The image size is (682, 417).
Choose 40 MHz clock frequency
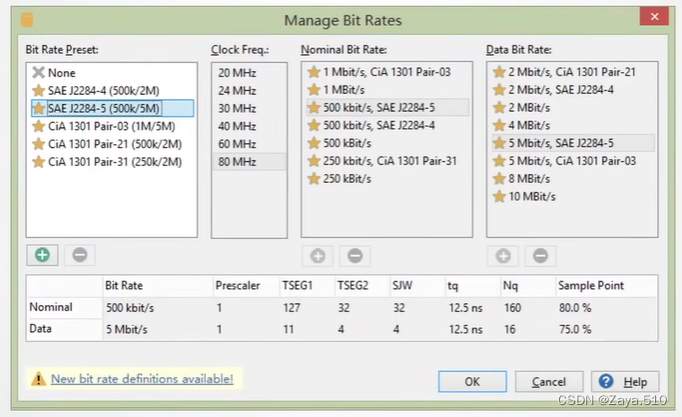tap(249, 126)
